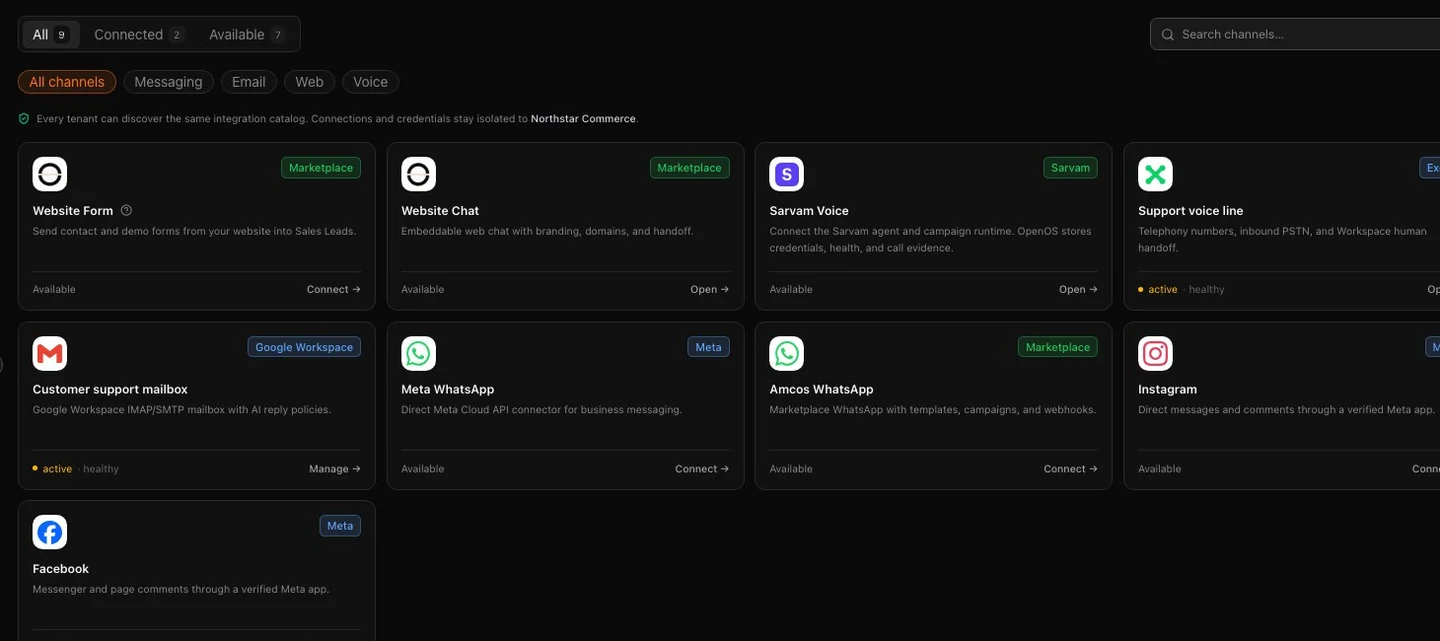The image size is (1440, 641).
Task: Click the Gmail icon on Customer support mailbox
Action: click(x=50, y=353)
